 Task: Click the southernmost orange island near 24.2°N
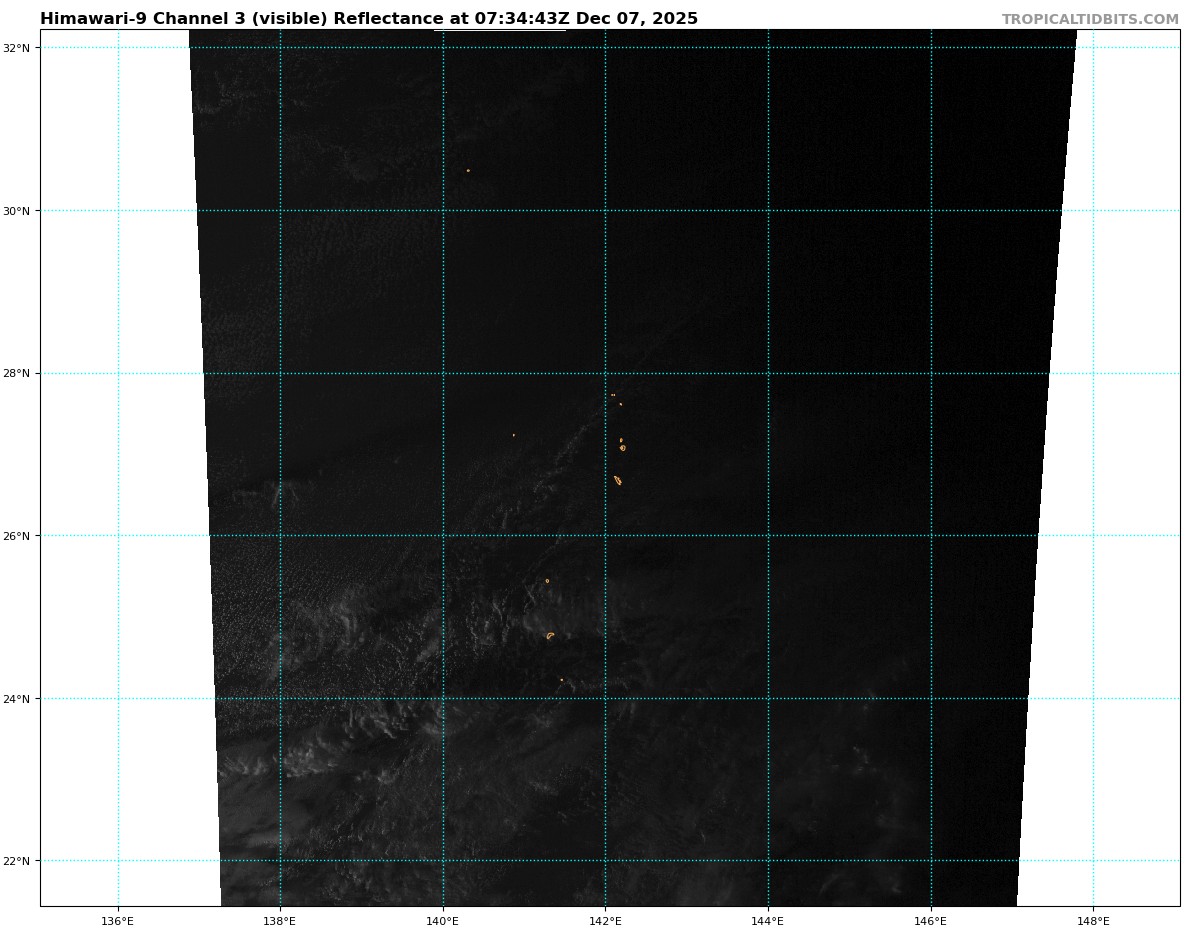562,680
